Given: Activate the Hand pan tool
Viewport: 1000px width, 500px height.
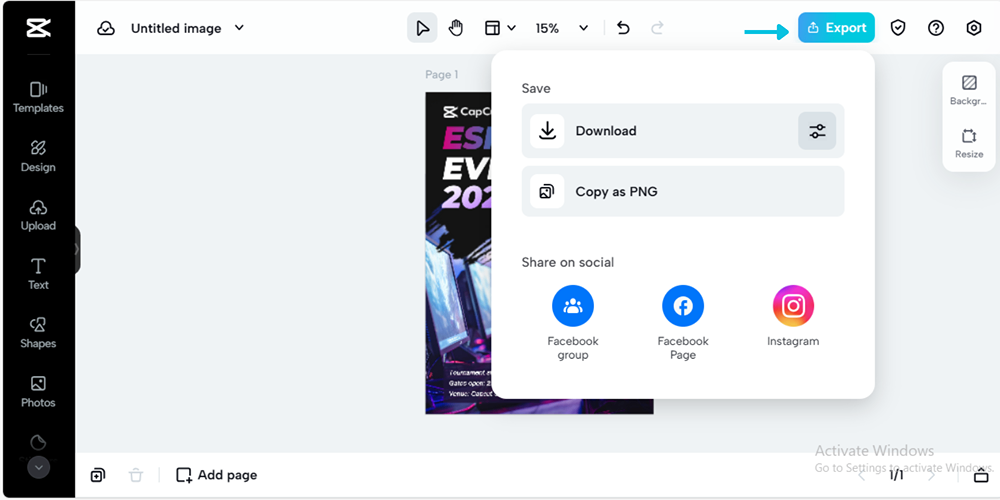Looking at the screenshot, I should point(455,28).
